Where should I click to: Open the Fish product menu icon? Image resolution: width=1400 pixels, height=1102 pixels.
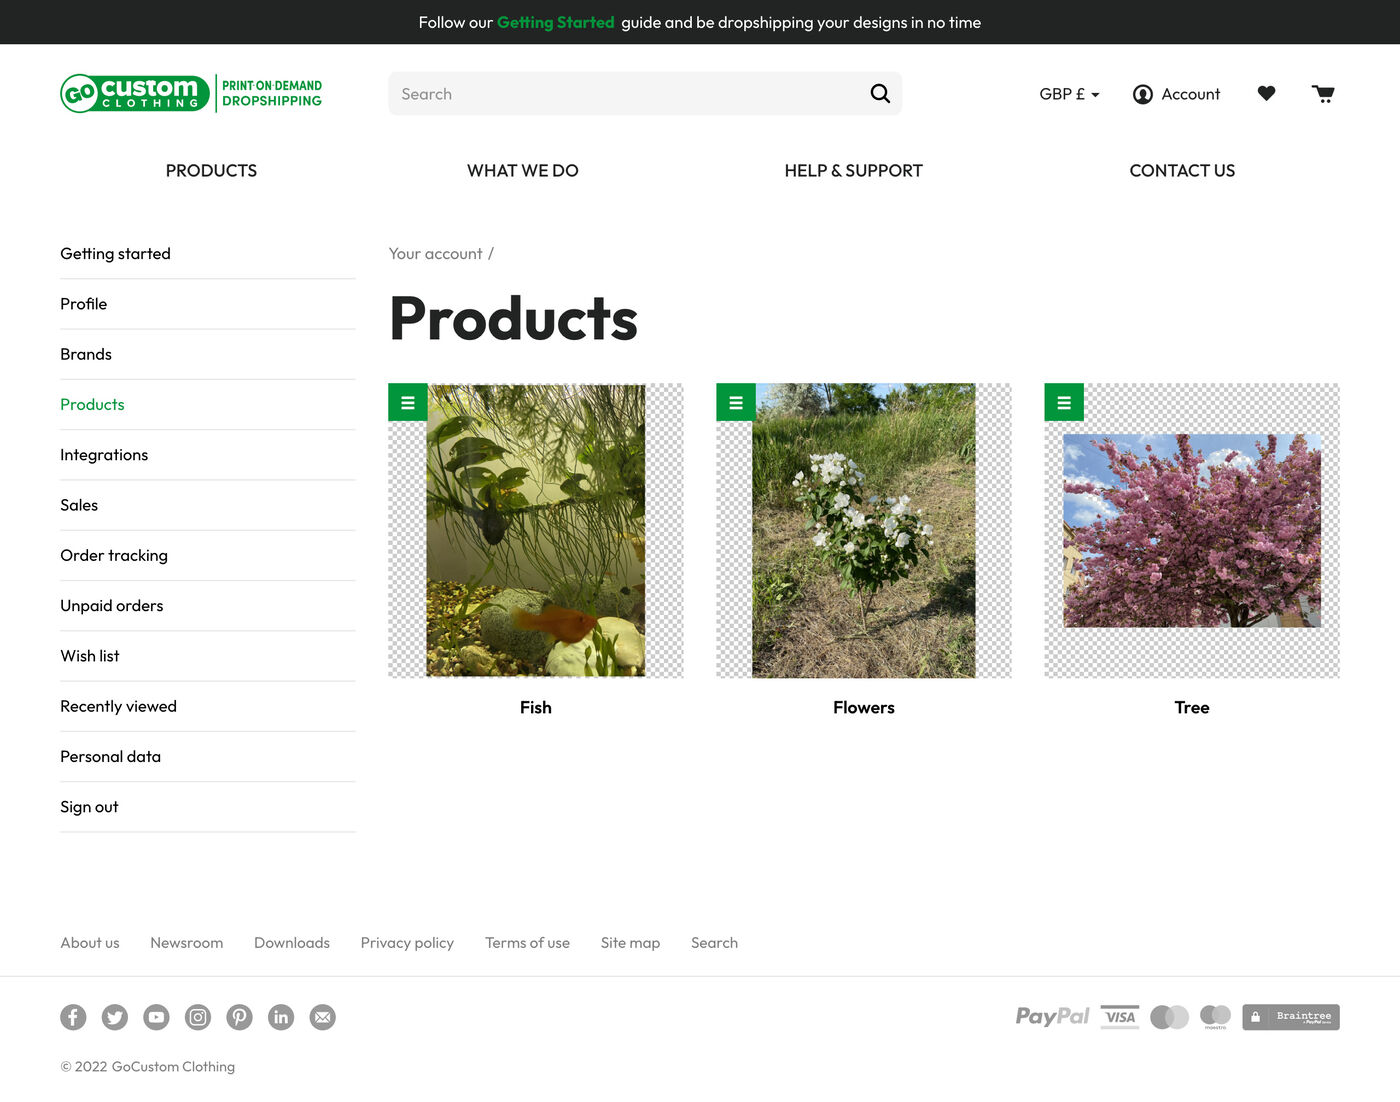pyautogui.click(x=408, y=403)
